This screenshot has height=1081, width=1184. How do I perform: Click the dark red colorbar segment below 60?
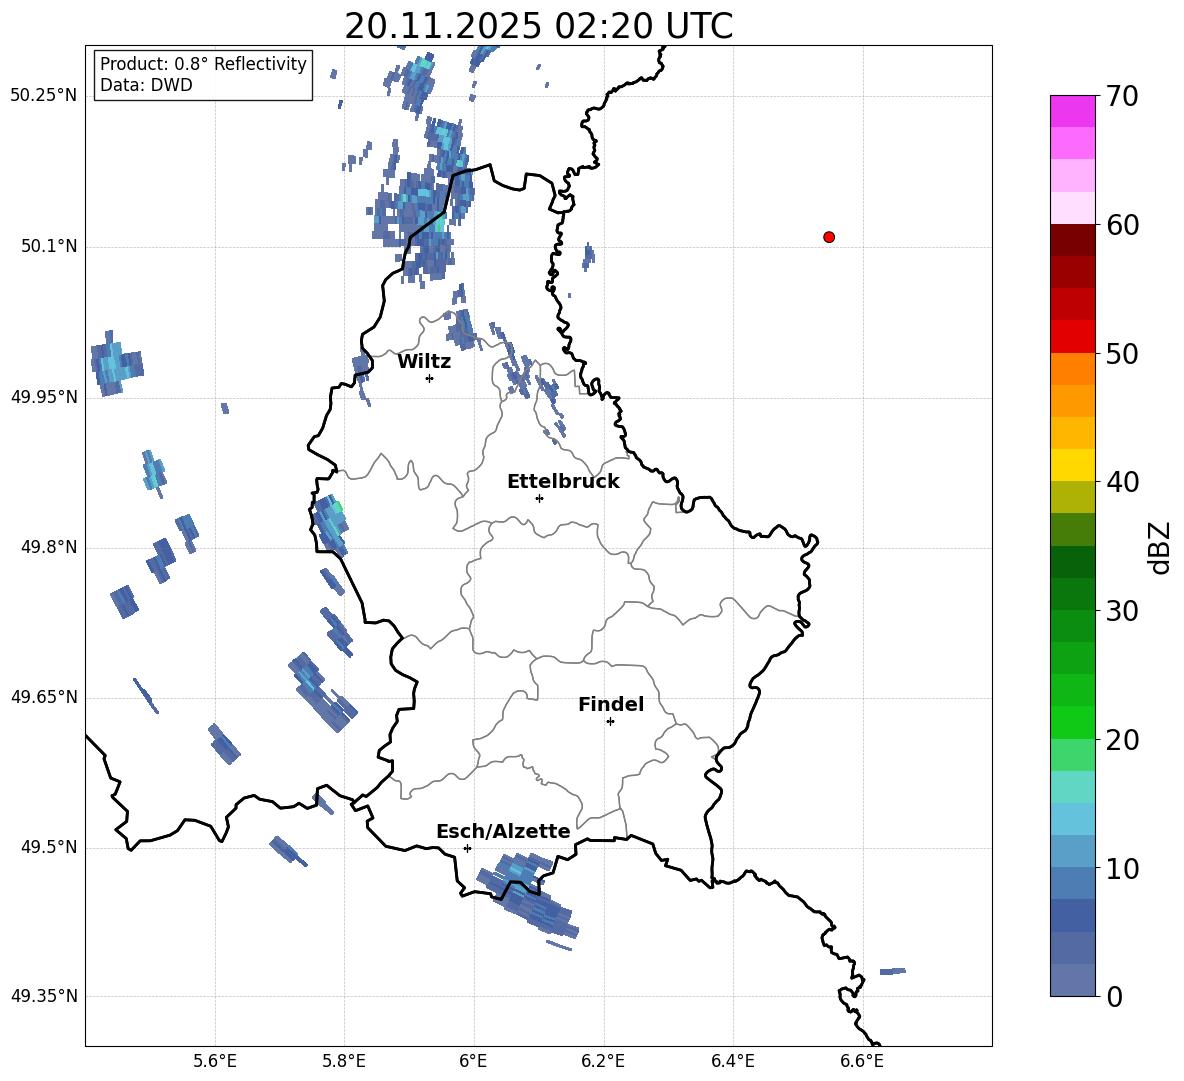(x=1072, y=240)
